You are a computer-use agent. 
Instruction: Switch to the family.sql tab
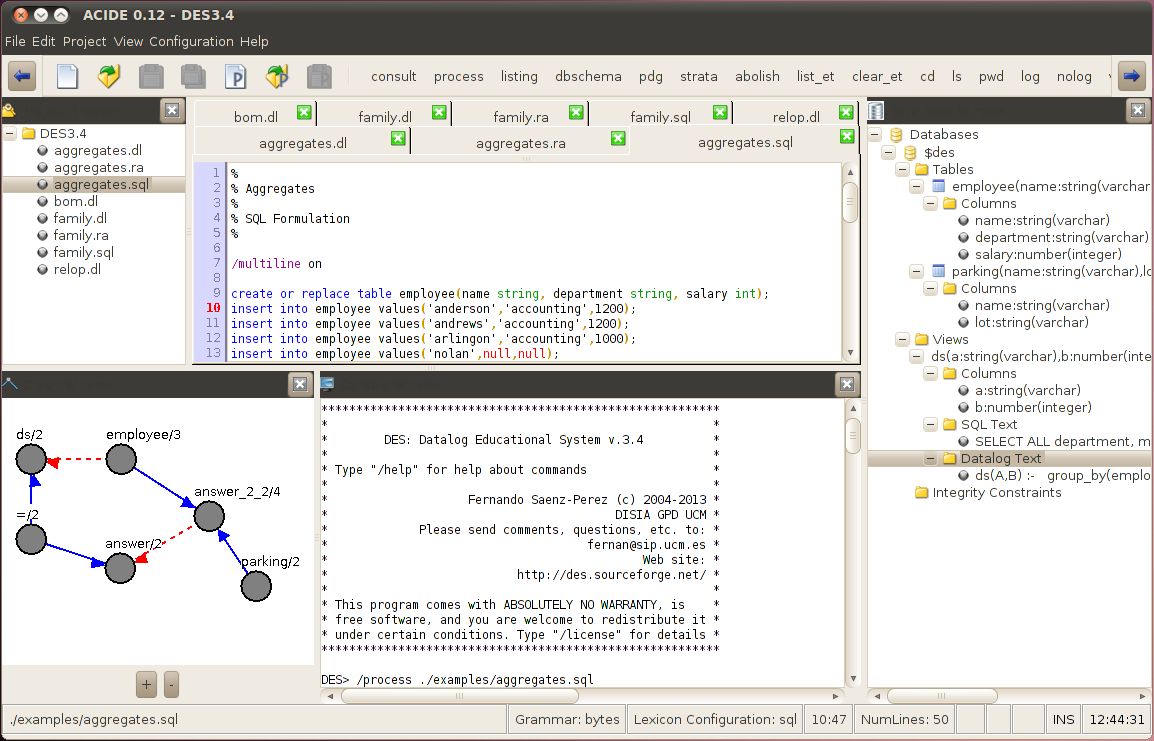660,116
